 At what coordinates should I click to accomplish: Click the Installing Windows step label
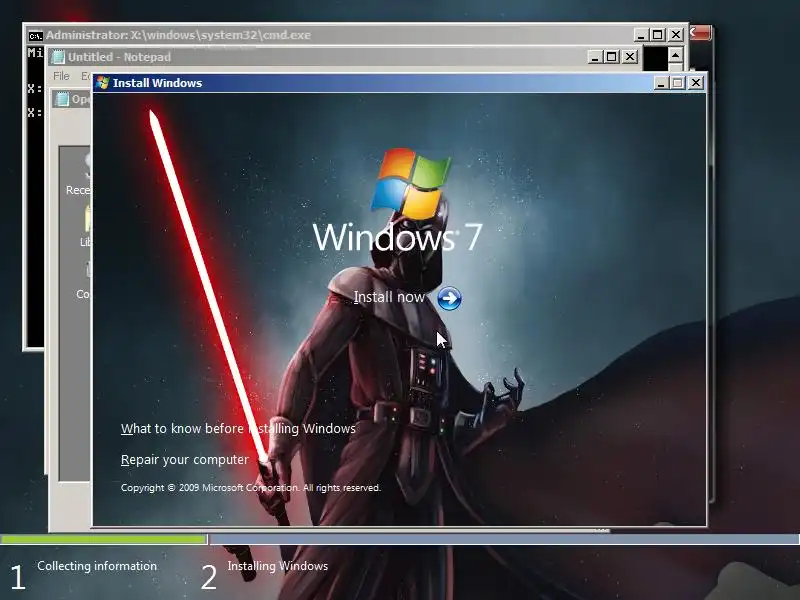[278, 566]
